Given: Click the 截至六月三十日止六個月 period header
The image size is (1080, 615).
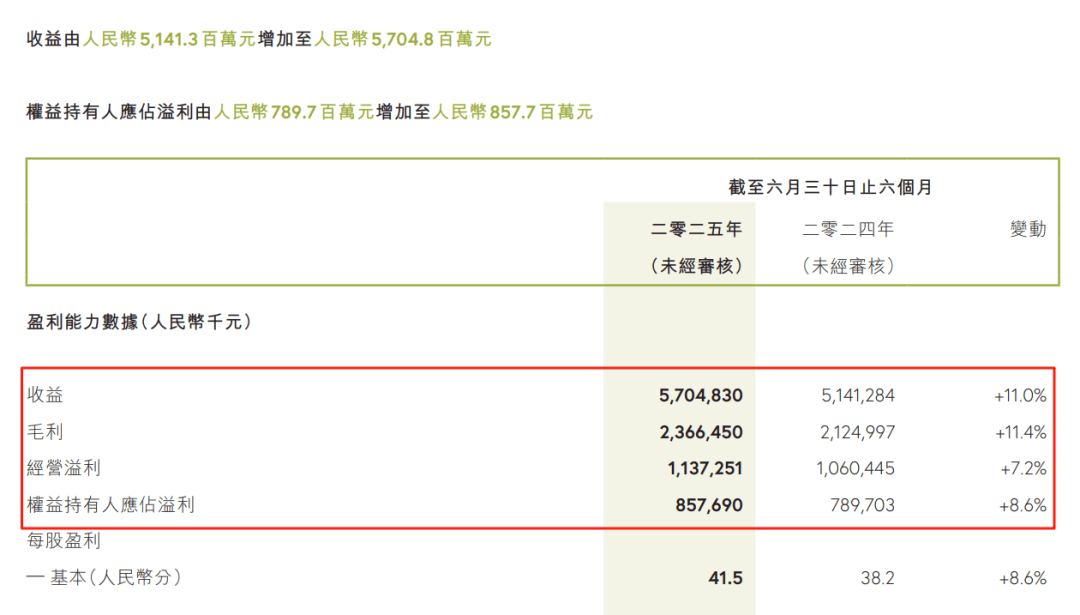Looking at the screenshot, I should pyautogui.click(x=831, y=187).
